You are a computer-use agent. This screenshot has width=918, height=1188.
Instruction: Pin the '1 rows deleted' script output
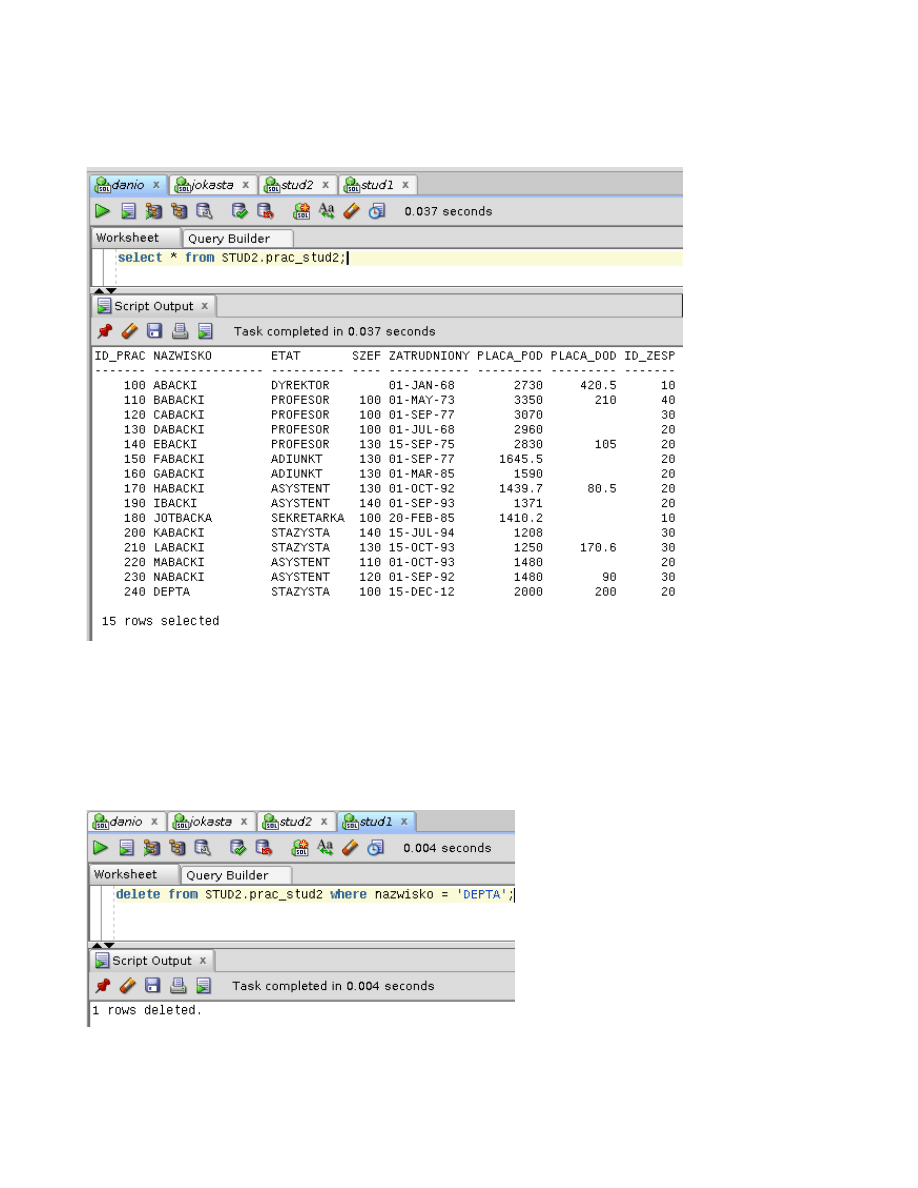pos(103,986)
